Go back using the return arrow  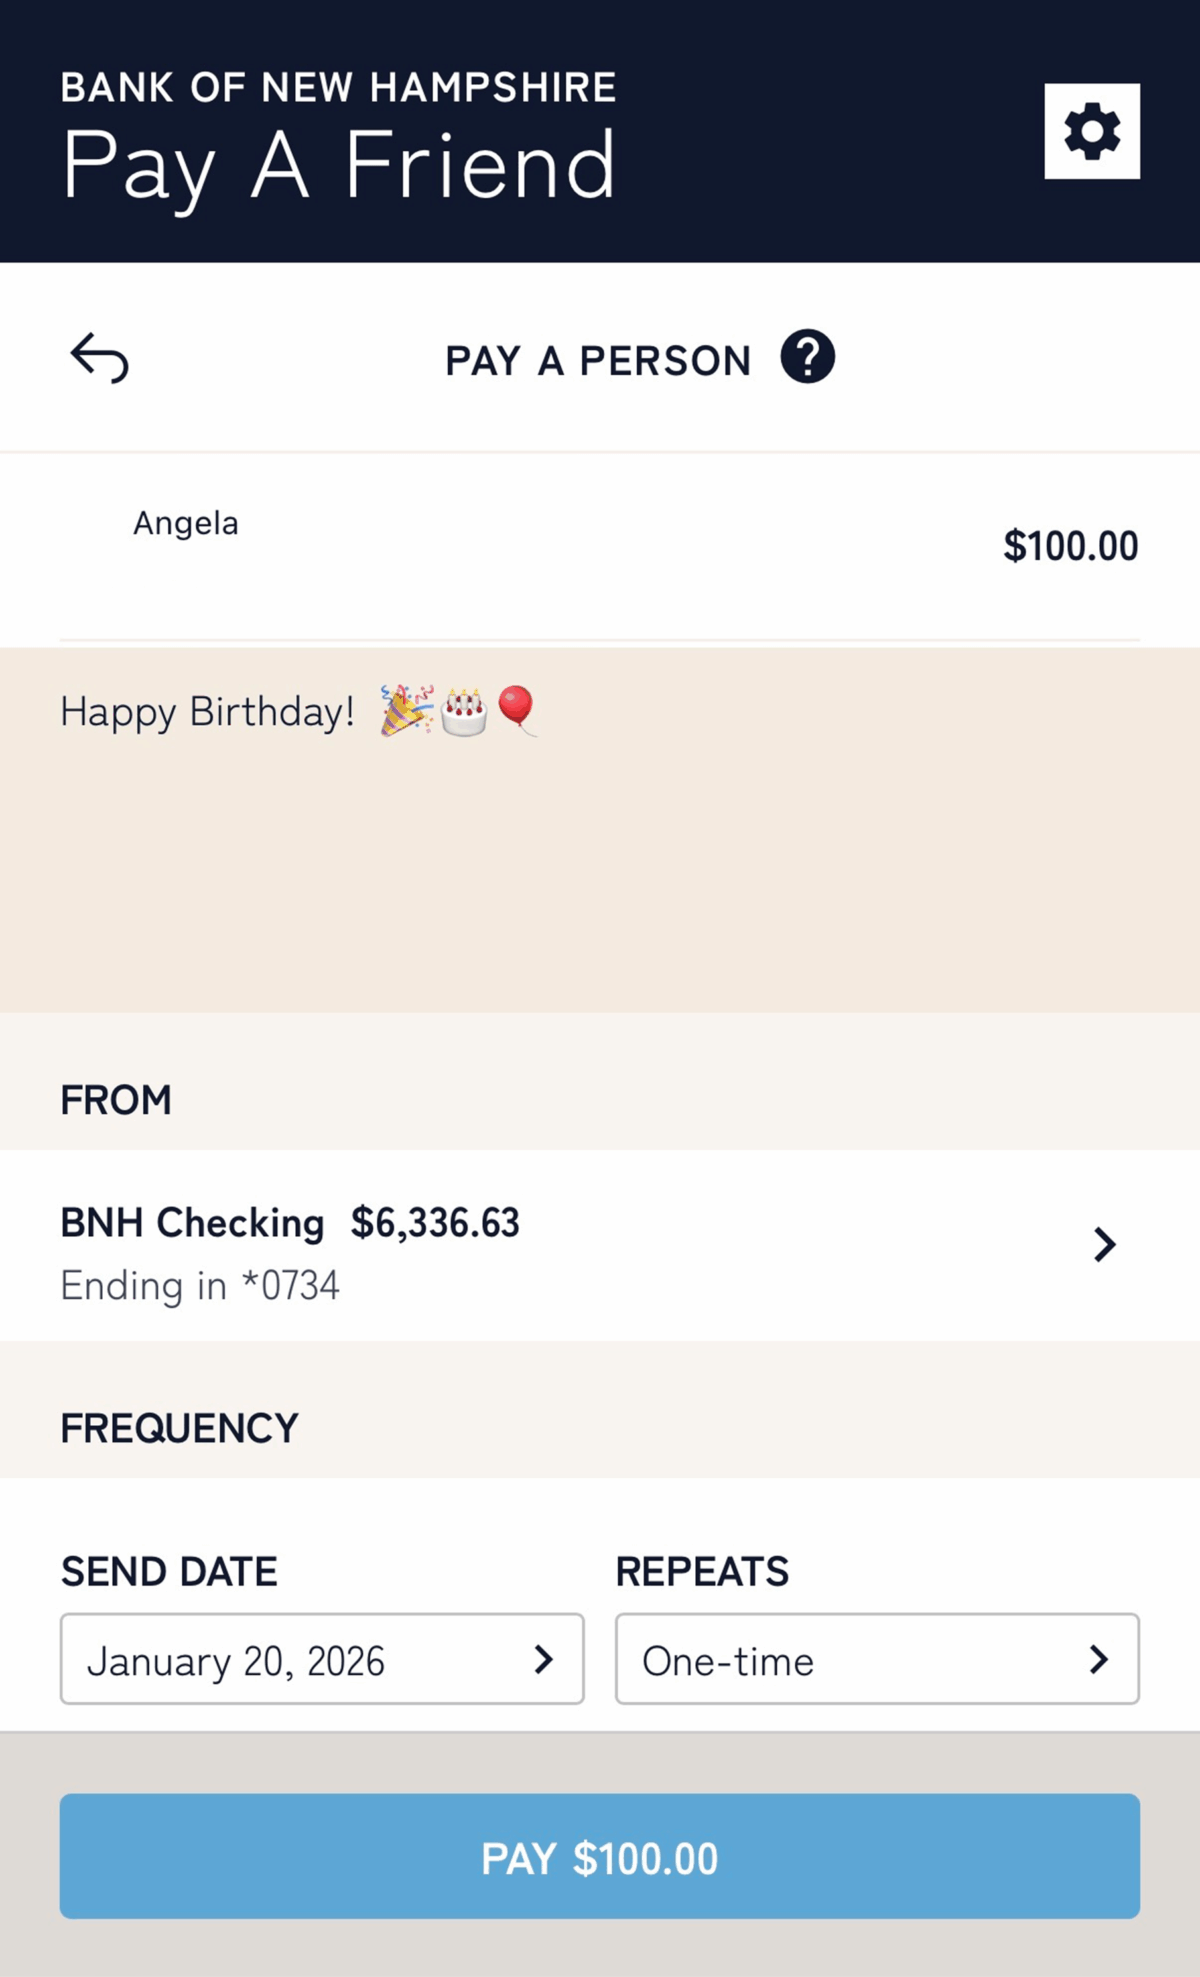(99, 358)
